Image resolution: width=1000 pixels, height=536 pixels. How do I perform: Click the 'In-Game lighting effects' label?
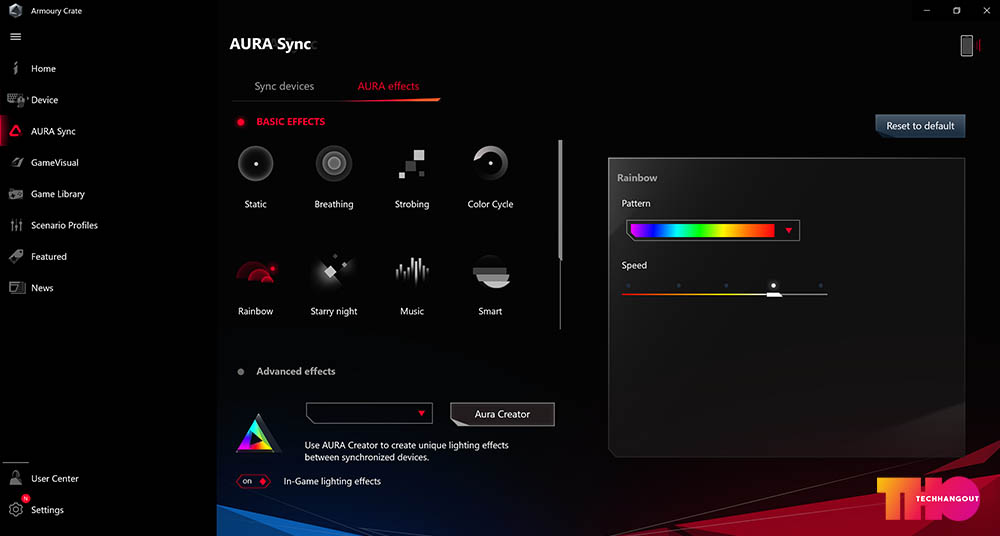click(x=332, y=481)
